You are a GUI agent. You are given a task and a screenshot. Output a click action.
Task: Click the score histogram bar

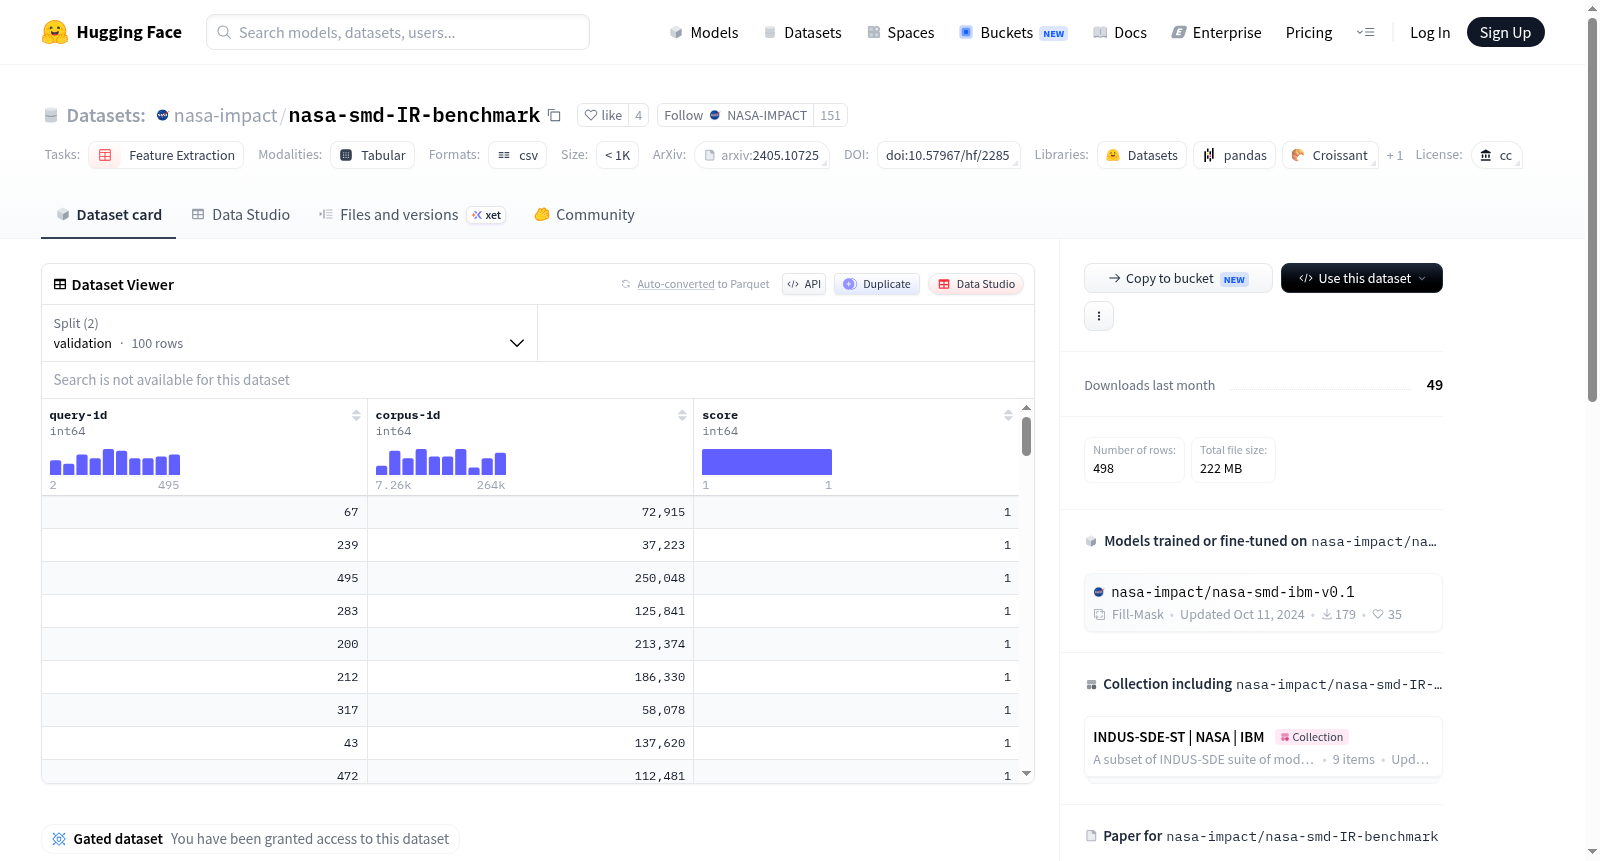tap(767, 462)
